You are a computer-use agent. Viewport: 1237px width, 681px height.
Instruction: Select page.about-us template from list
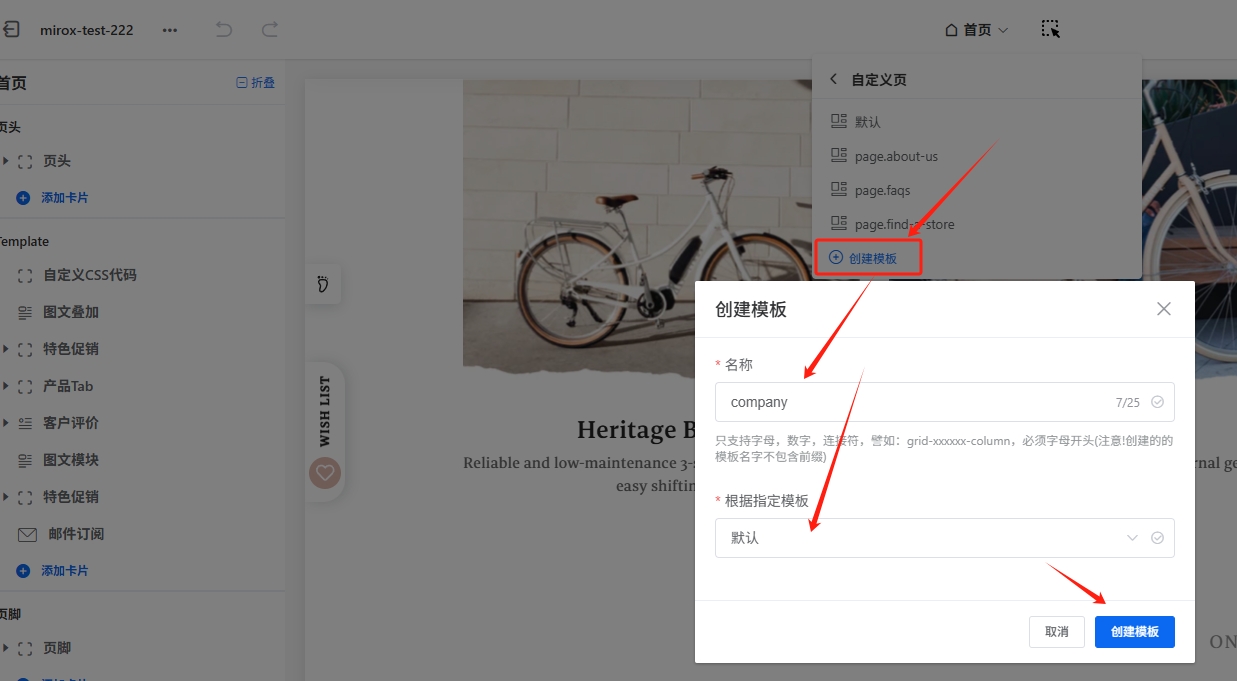coord(895,156)
